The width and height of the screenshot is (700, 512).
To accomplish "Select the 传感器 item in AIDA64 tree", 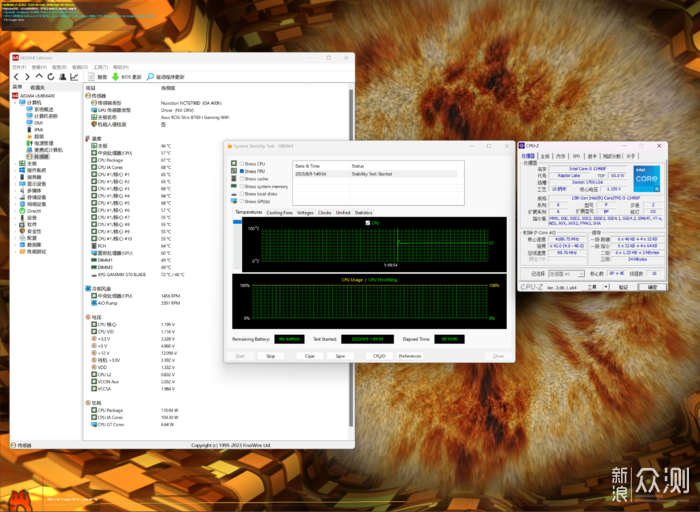I will [41, 157].
